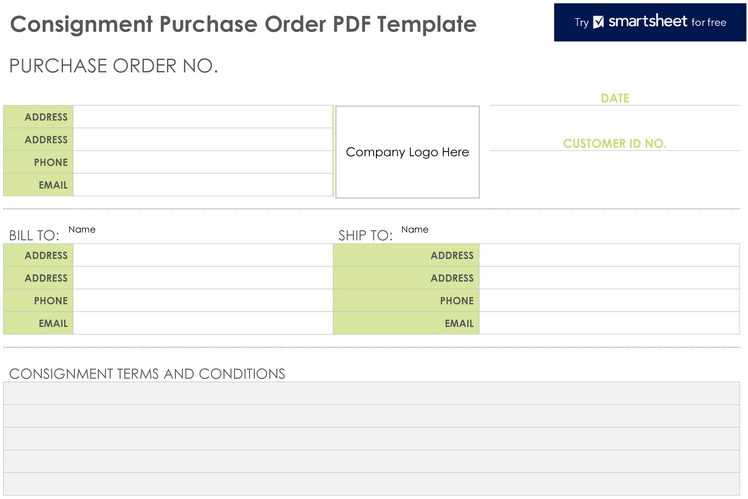The width and height of the screenshot is (748, 499).
Task: Click the first consignment terms line
Action: point(372,393)
